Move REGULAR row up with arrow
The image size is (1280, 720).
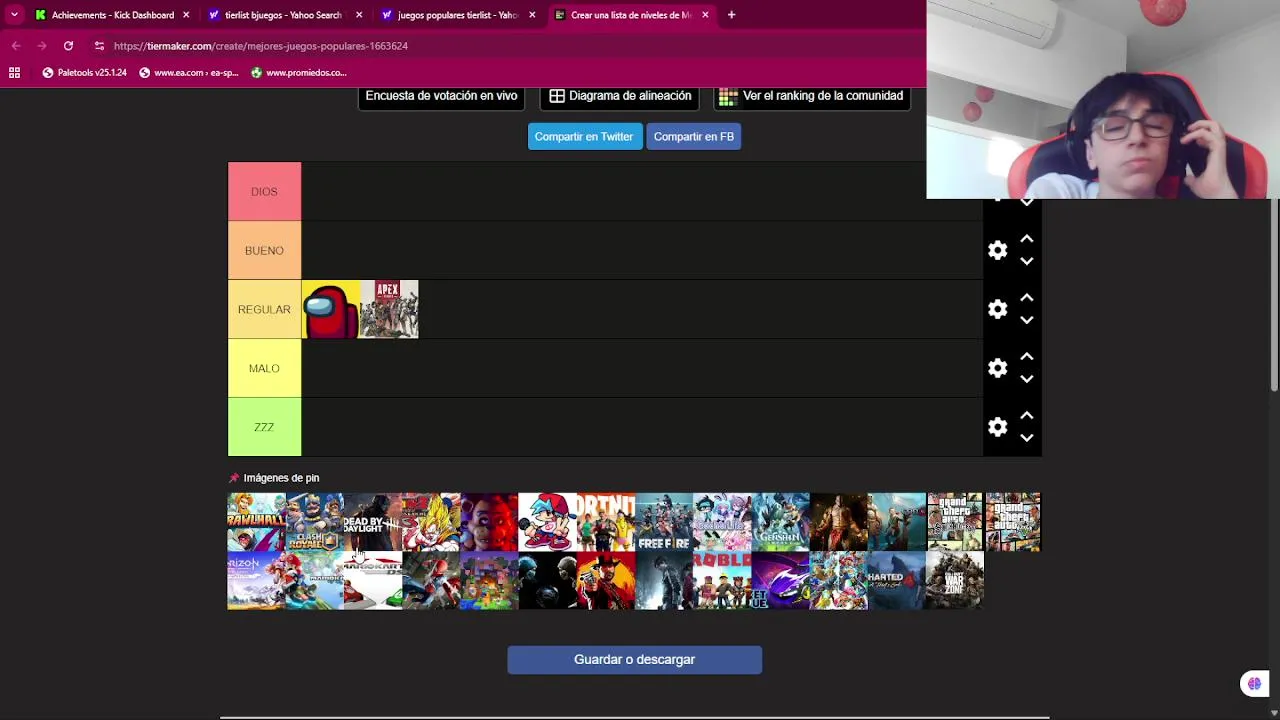[x=1026, y=298]
